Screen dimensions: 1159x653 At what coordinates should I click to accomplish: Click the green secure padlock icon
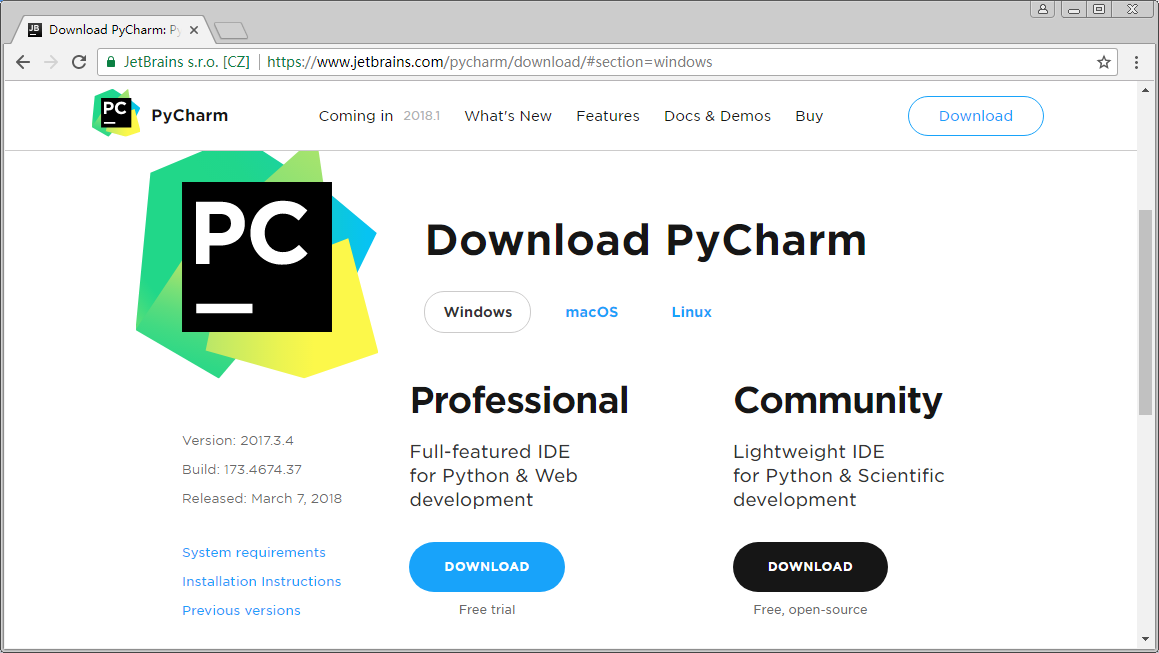[x=111, y=62]
